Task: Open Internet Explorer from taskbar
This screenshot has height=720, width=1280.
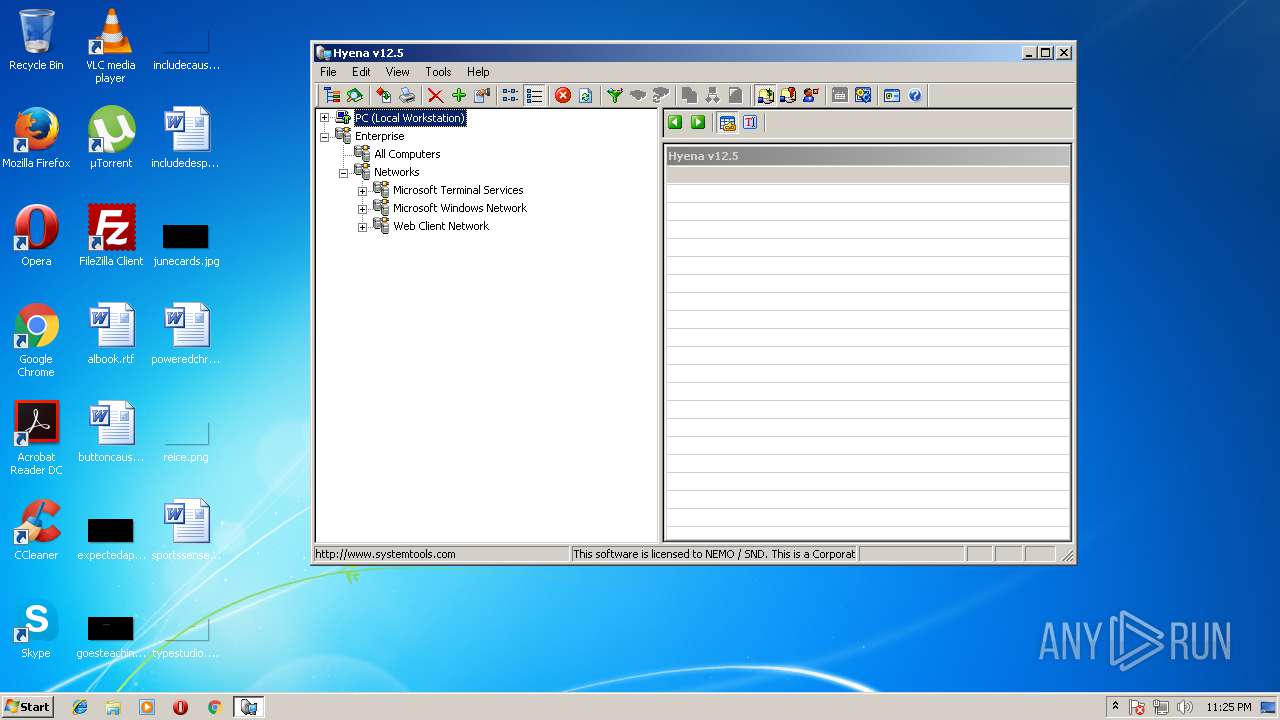Action: (x=80, y=707)
